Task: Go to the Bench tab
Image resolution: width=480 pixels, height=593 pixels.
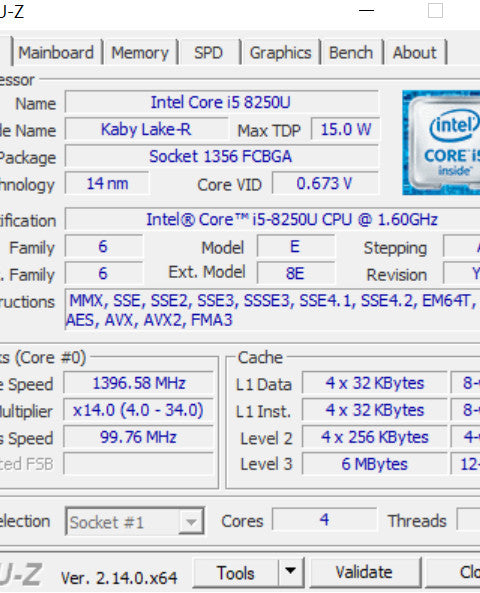Action: click(x=351, y=53)
